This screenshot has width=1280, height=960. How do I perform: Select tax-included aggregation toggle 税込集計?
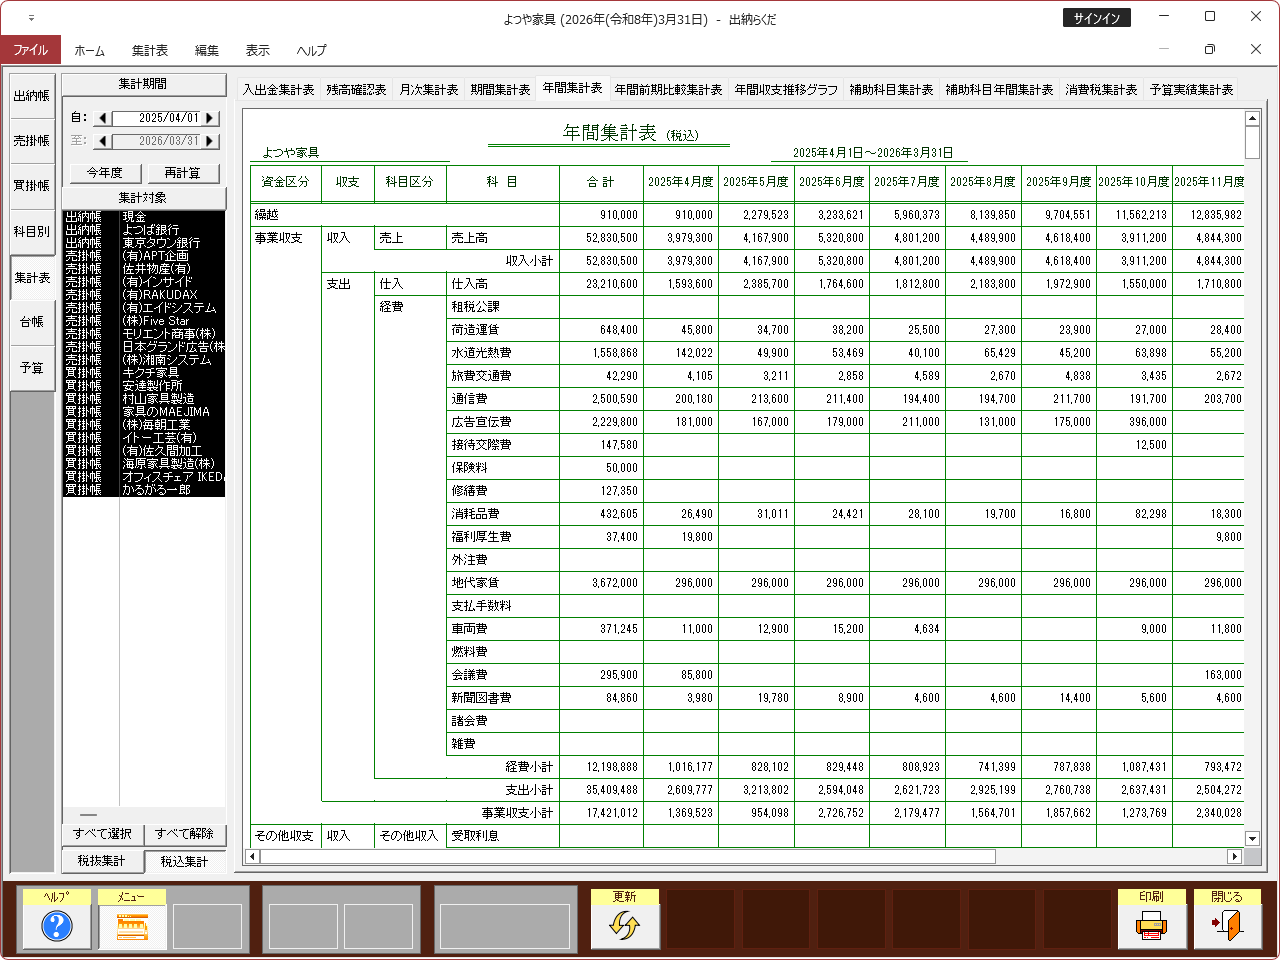click(x=185, y=861)
